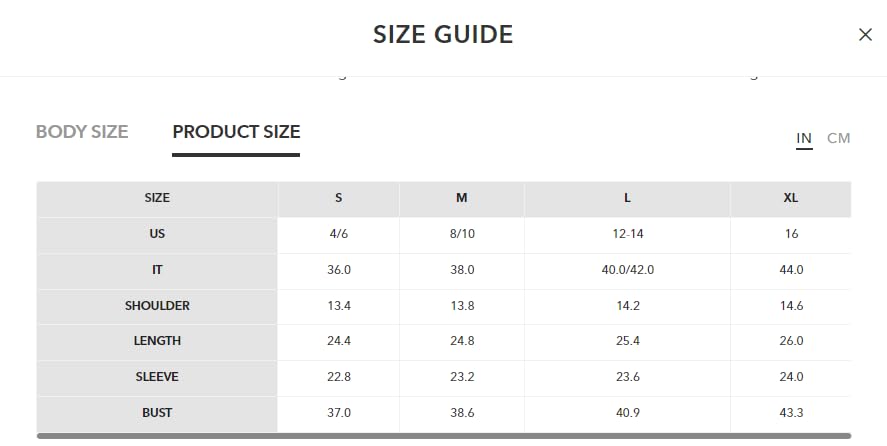Click the horizontal scrollbar under the table
887x446 pixels.
(444, 436)
